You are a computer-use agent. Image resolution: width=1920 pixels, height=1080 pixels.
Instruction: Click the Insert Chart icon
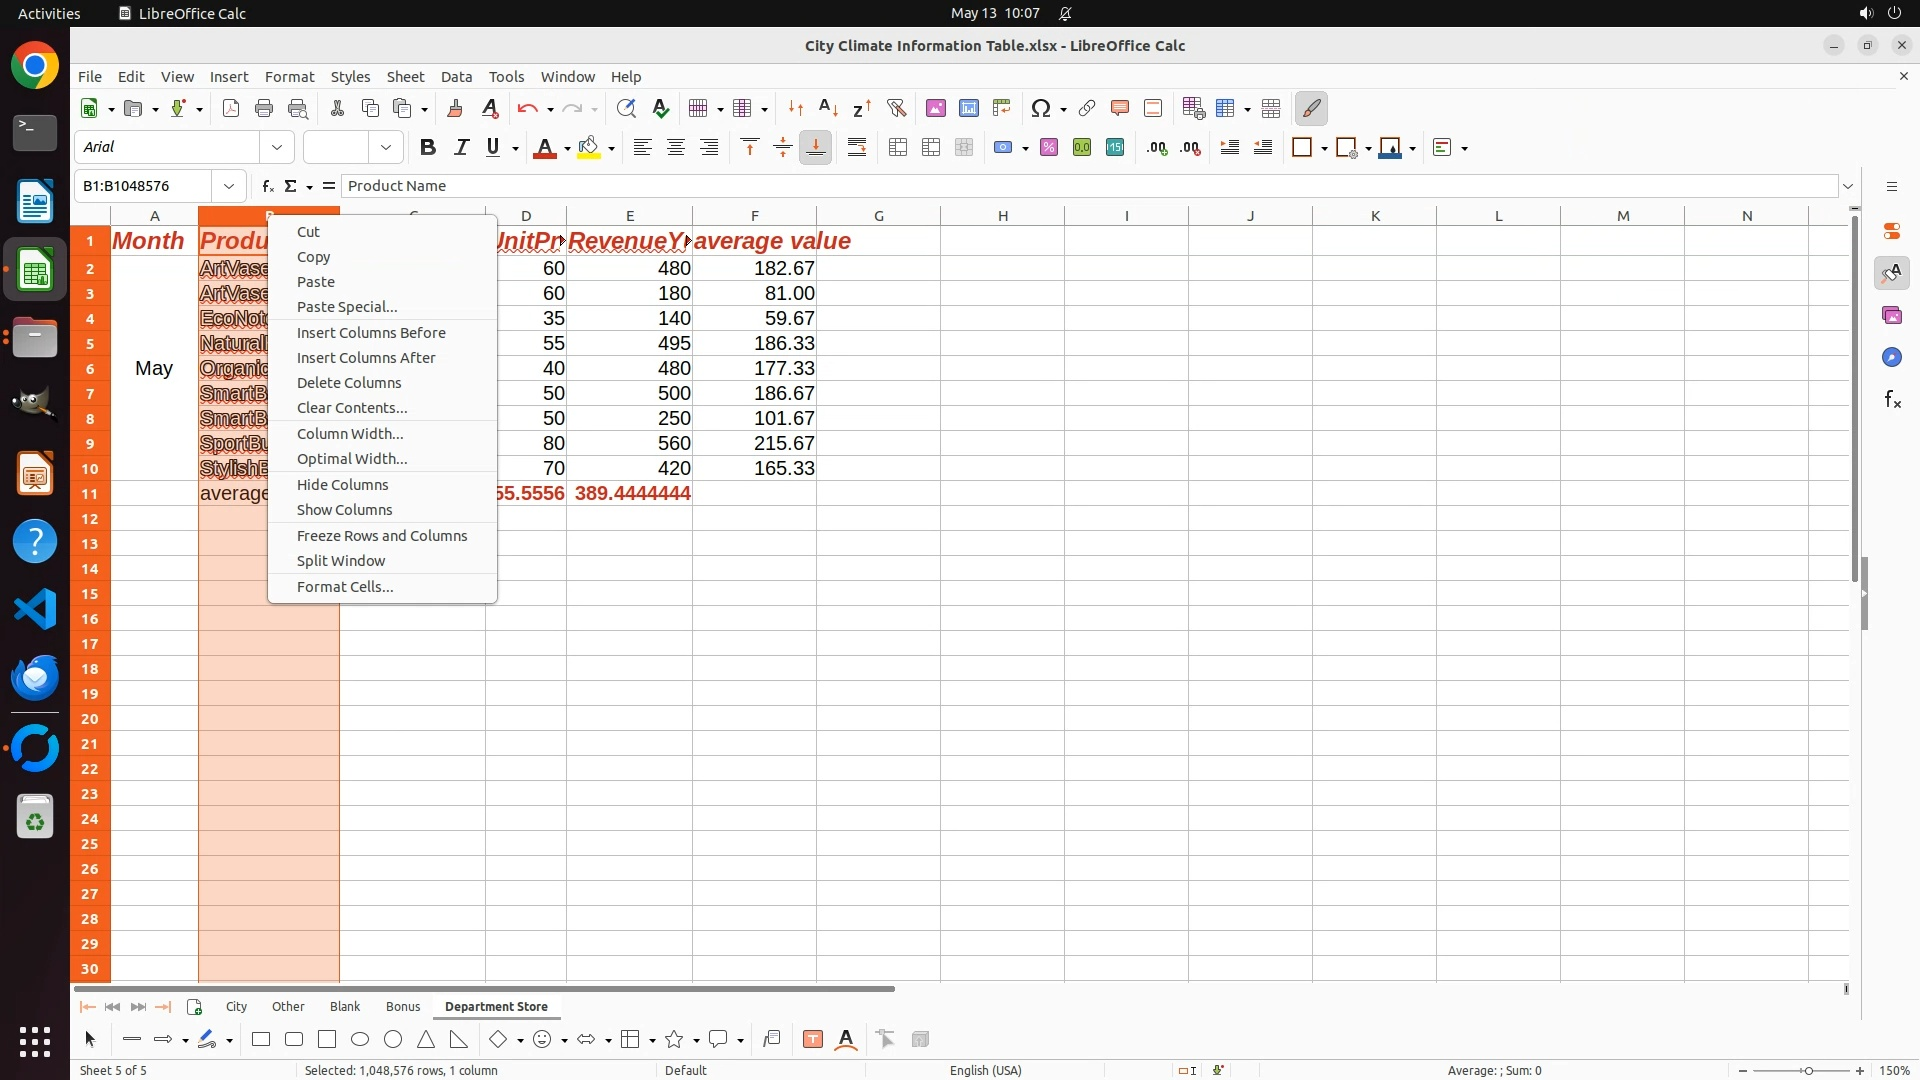coord(968,108)
